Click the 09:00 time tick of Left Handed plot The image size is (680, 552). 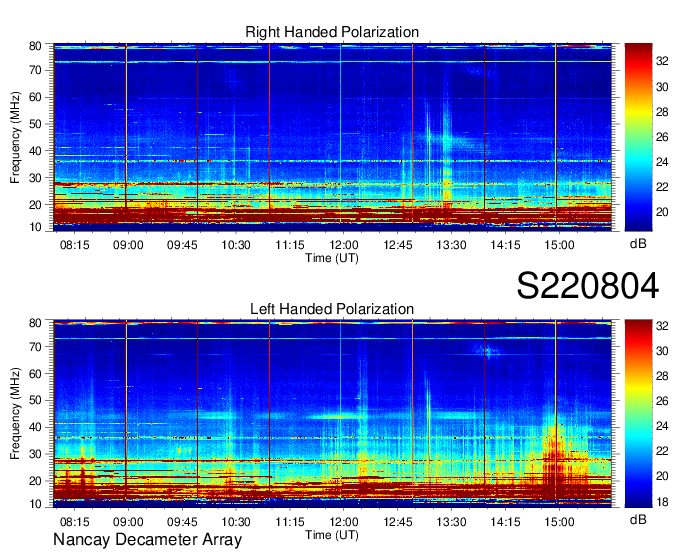128,521
